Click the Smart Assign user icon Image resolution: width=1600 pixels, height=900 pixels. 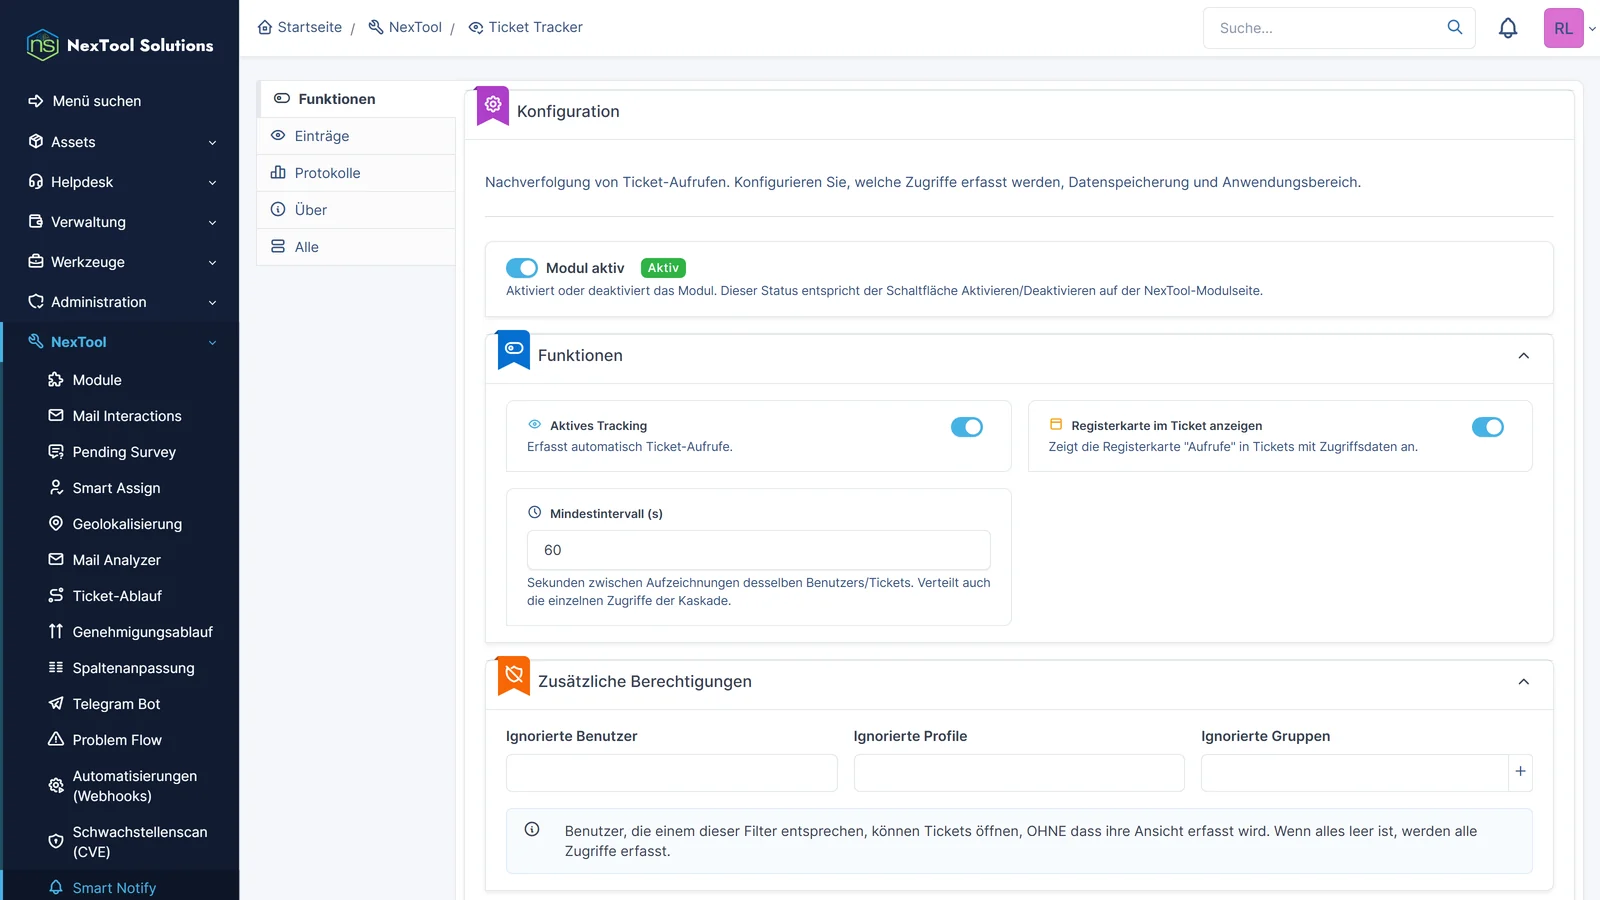(x=56, y=487)
